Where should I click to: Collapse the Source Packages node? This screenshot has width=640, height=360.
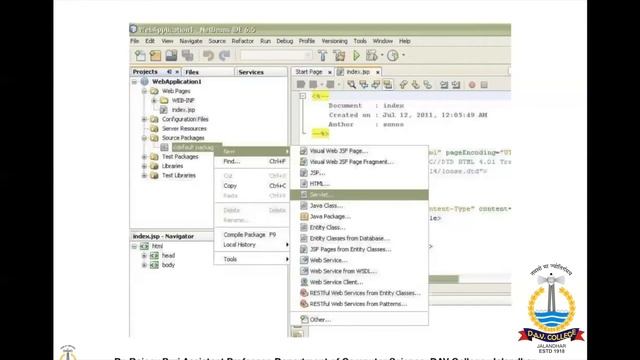pos(144,138)
